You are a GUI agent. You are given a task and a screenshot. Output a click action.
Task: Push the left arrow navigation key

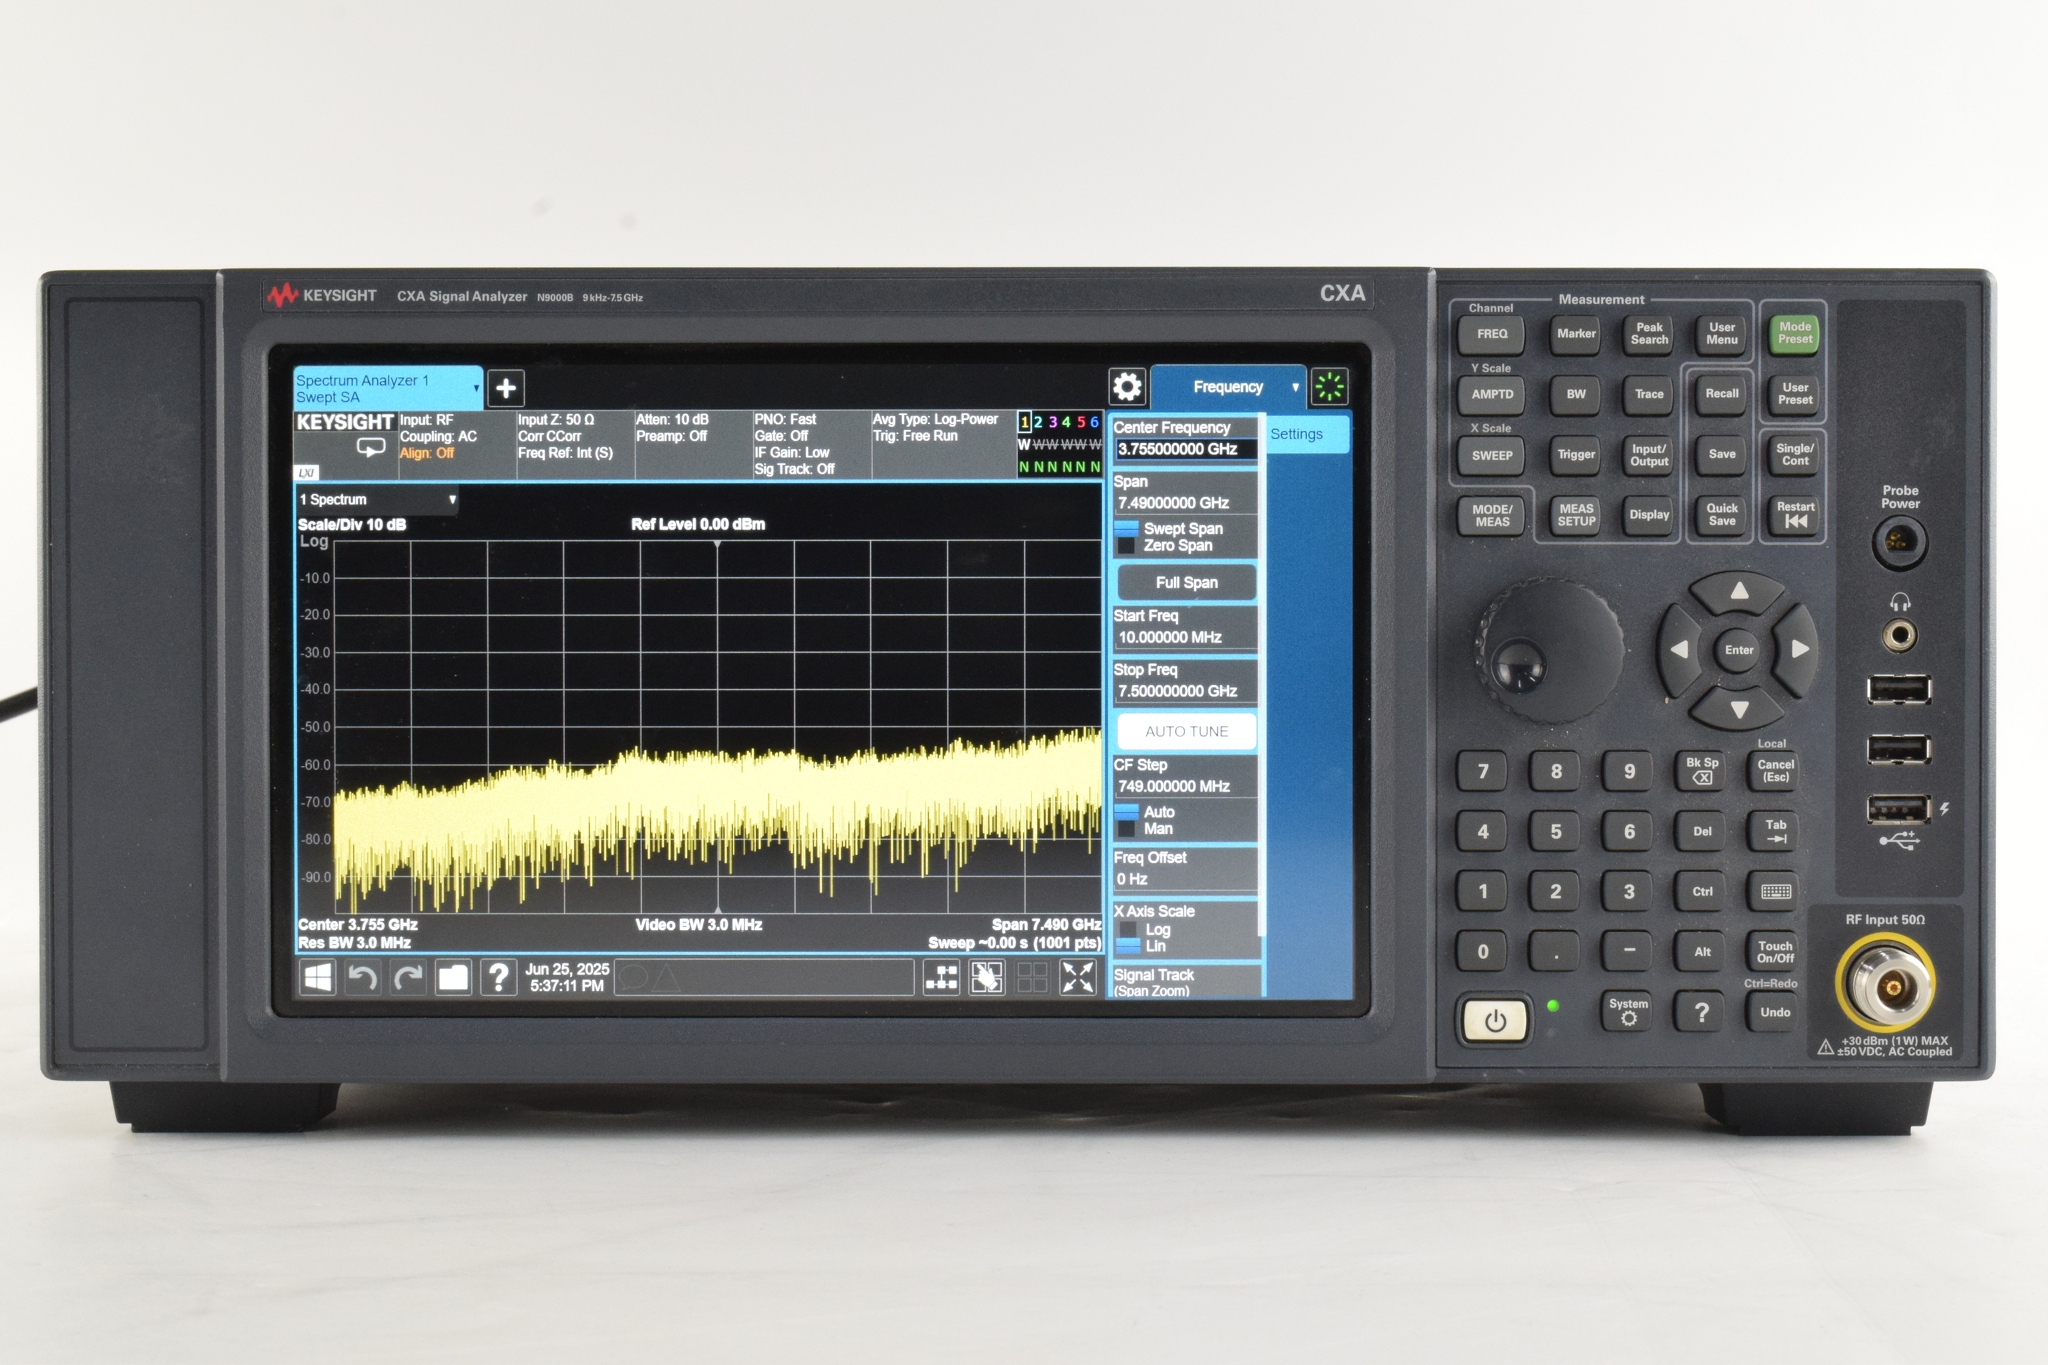[1679, 650]
